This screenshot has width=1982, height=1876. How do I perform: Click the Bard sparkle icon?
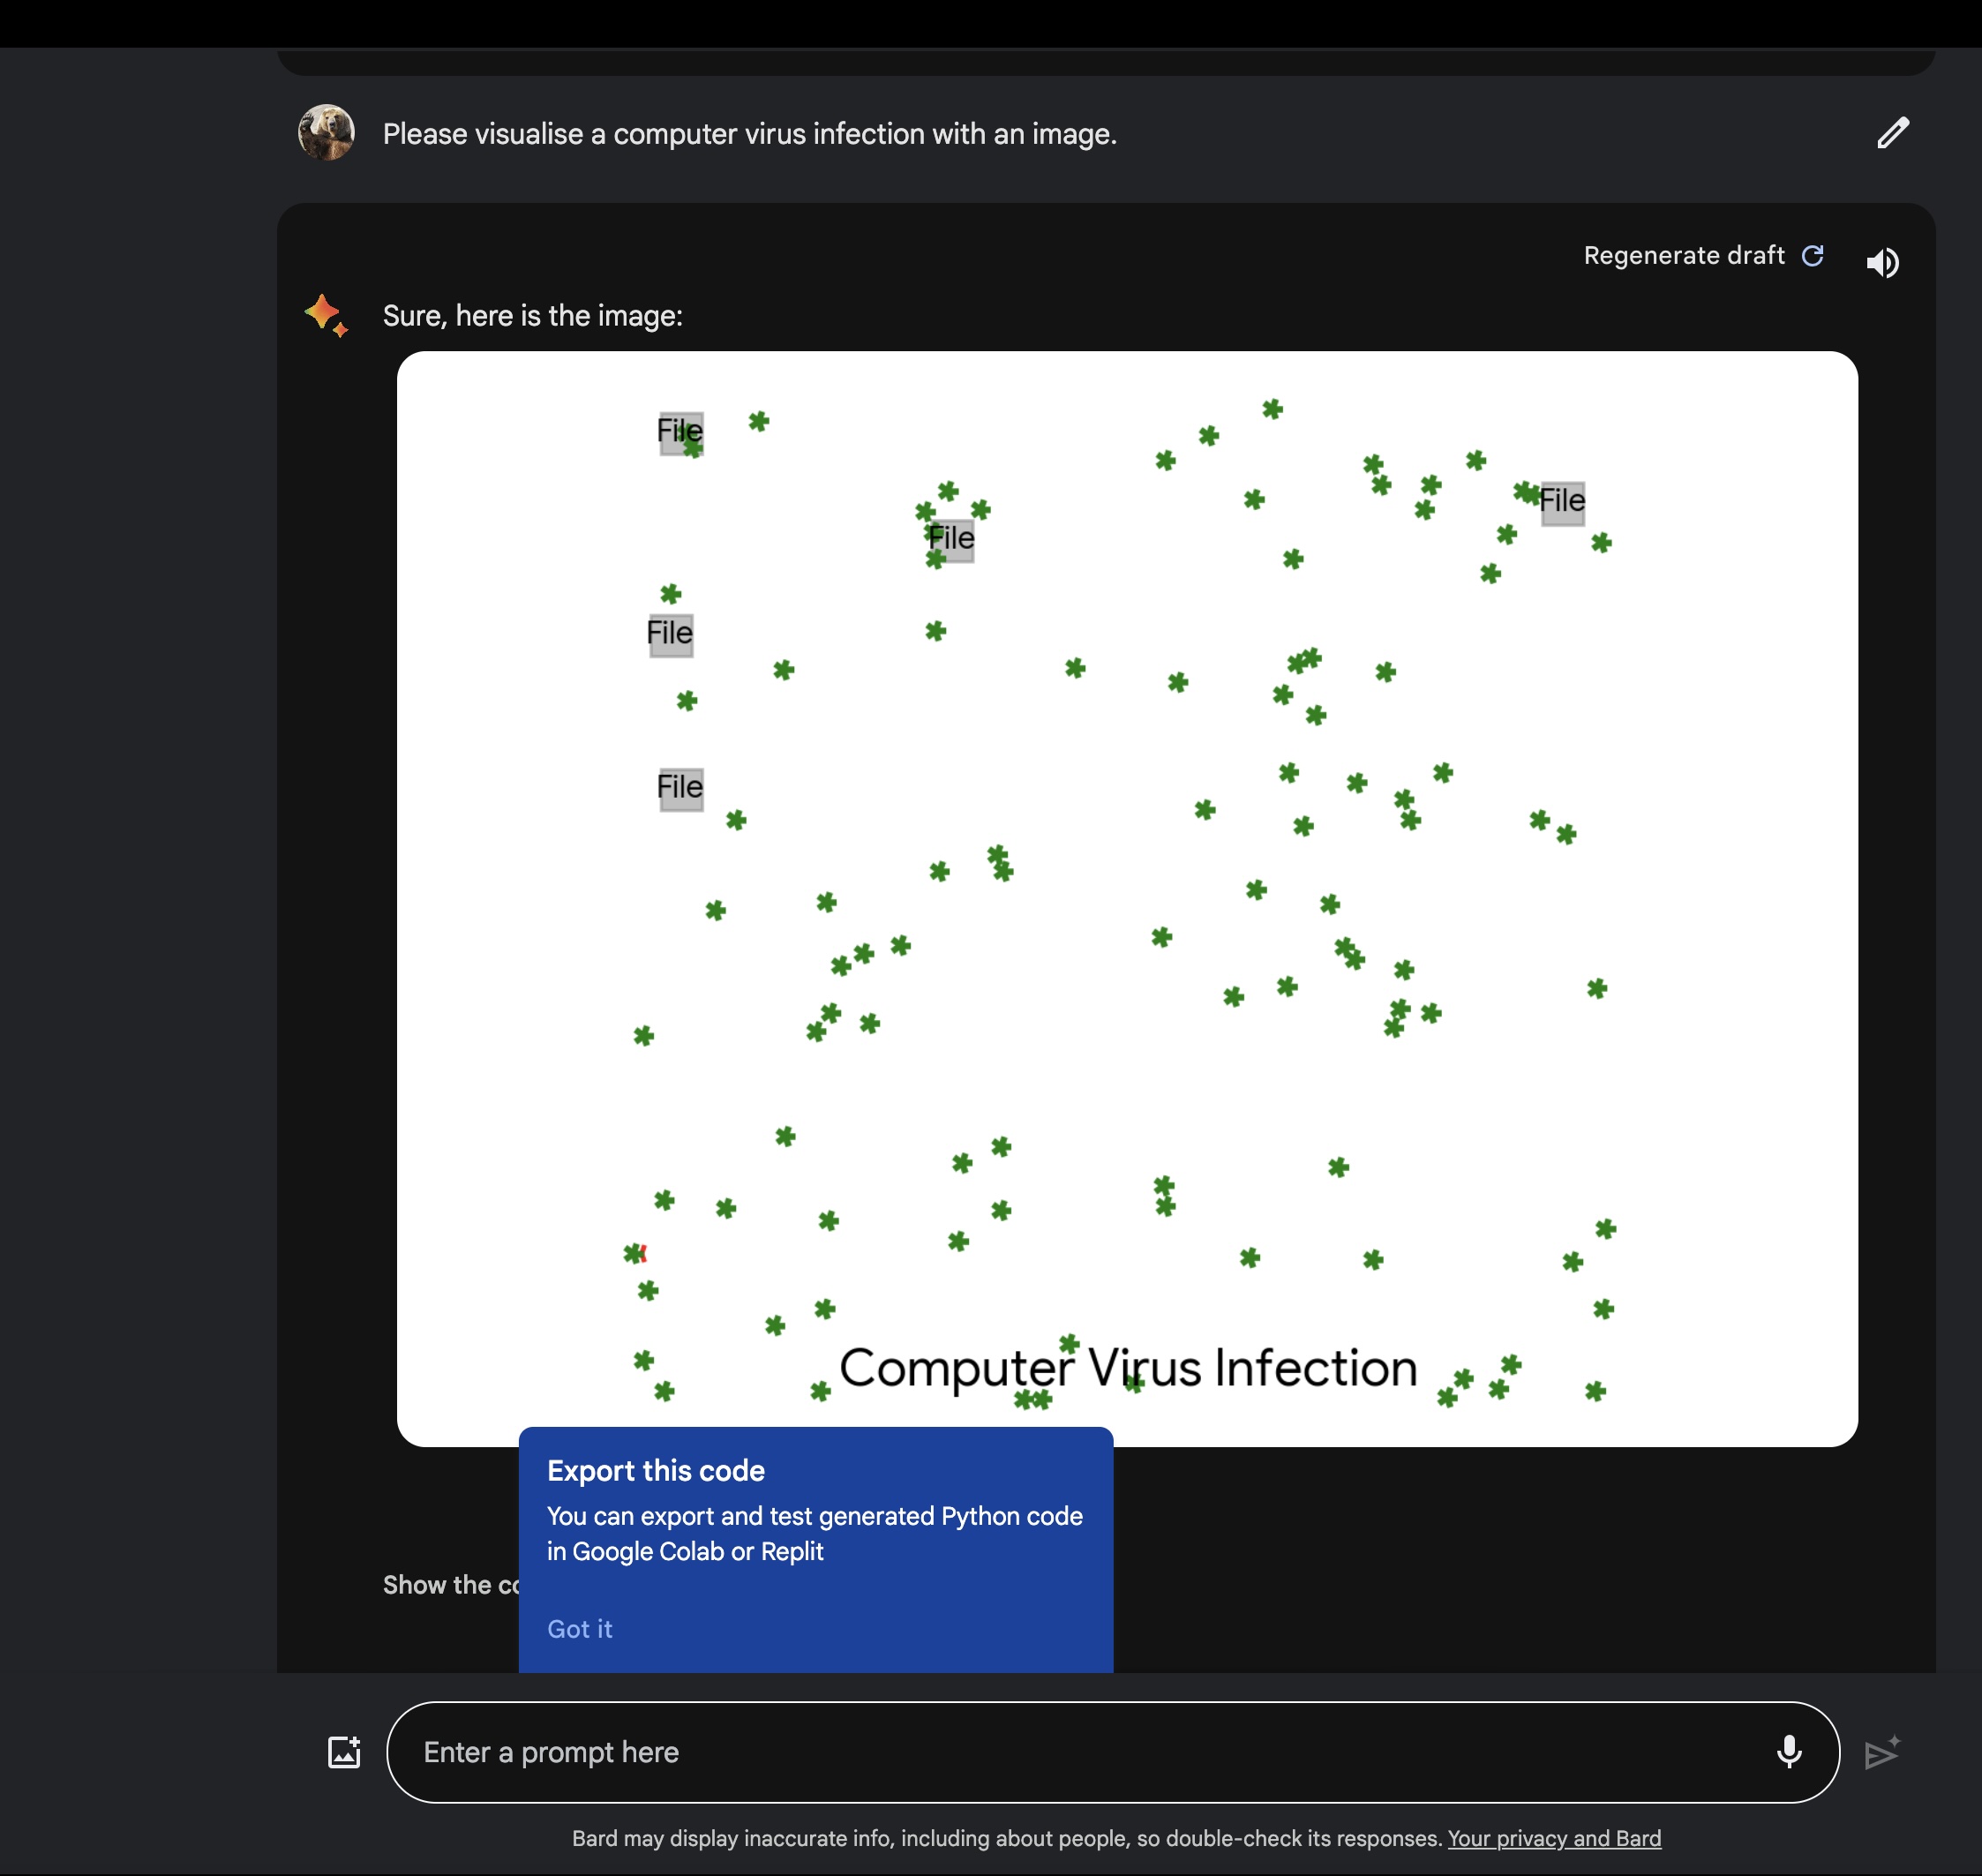pyautogui.click(x=325, y=315)
